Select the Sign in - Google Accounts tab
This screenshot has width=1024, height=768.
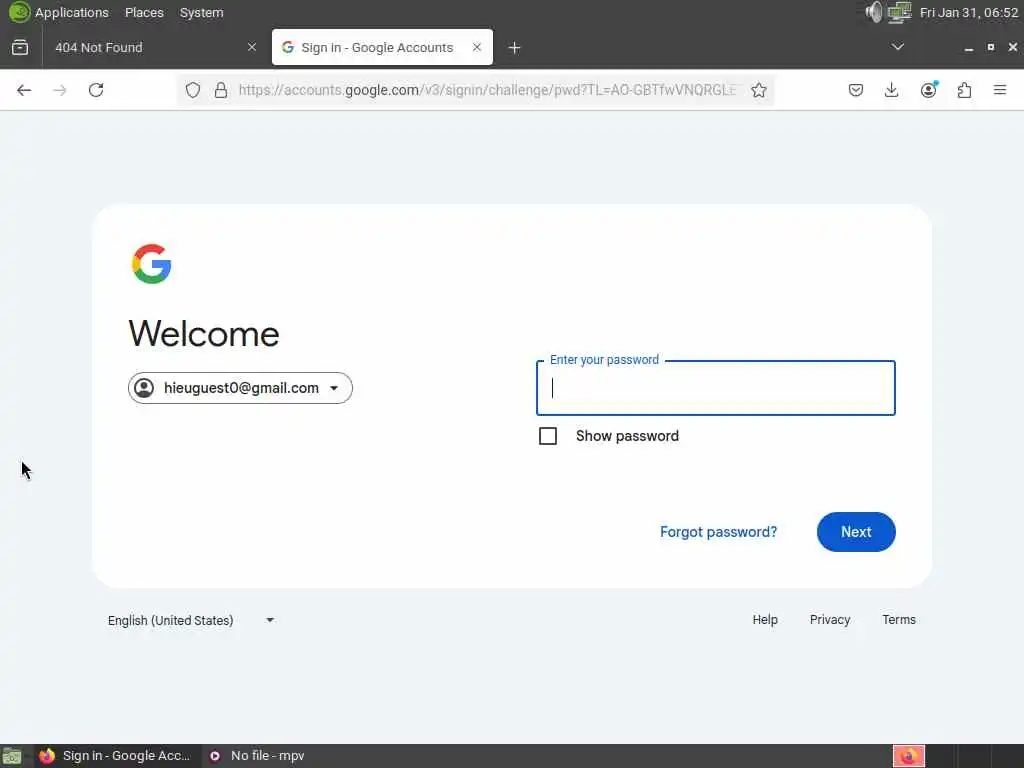click(x=382, y=47)
